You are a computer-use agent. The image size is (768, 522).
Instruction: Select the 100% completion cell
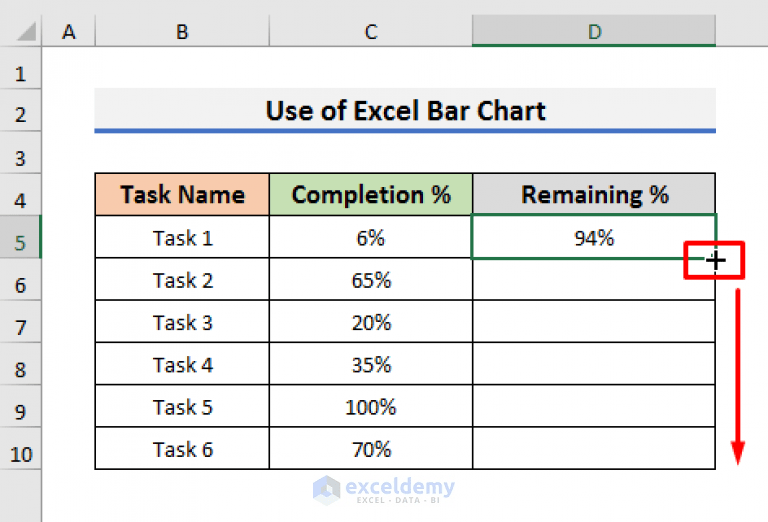[x=371, y=406]
